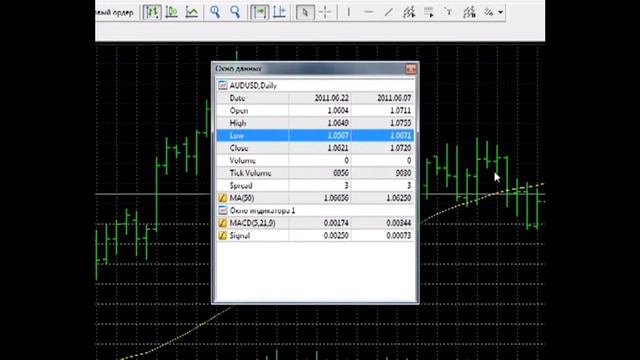The height and width of the screenshot is (360, 640).
Task: Switch chart to bar chart mode
Action: pyautogui.click(x=152, y=12)
